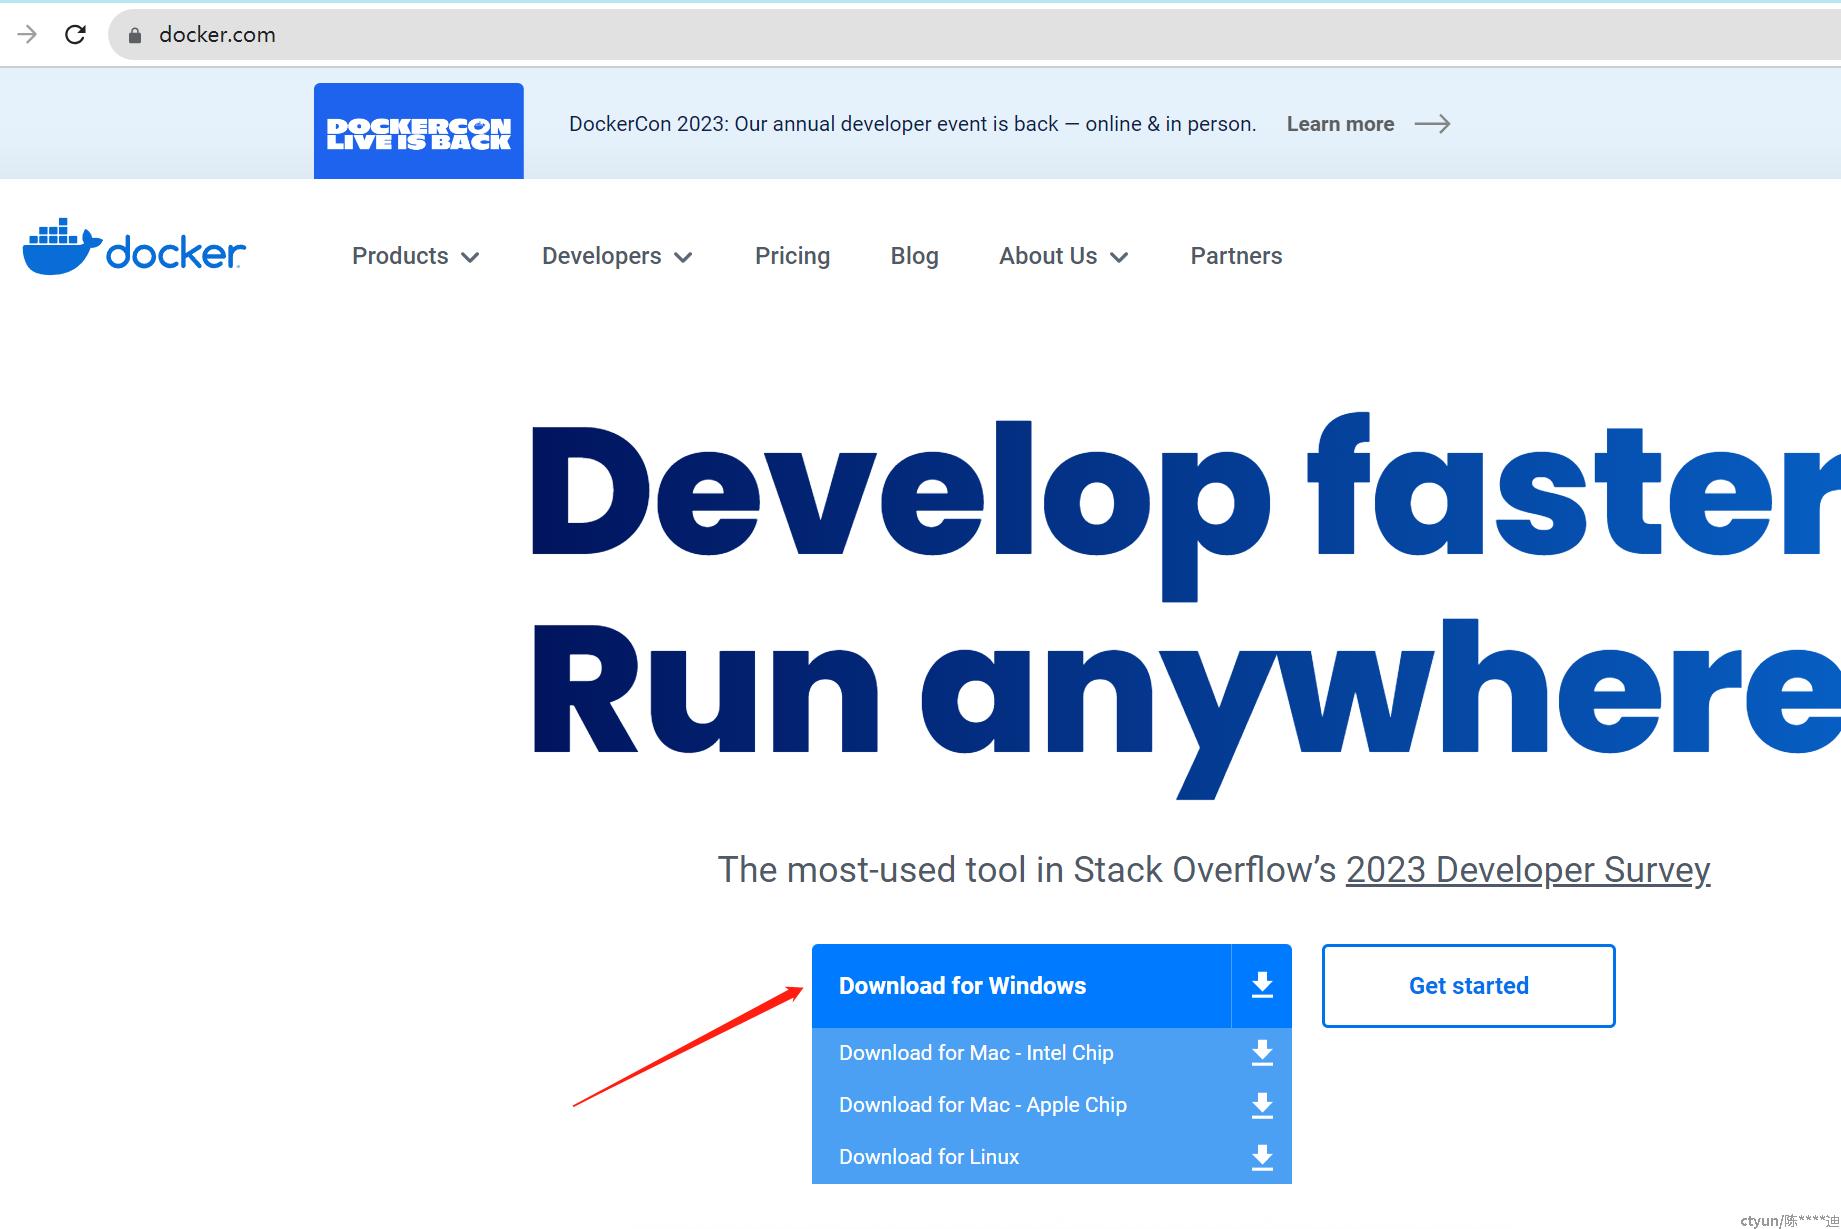The height and width of the screenshot is (1229, 1841).
Task: Click the docker.com address bar
Action: point(974,35)
